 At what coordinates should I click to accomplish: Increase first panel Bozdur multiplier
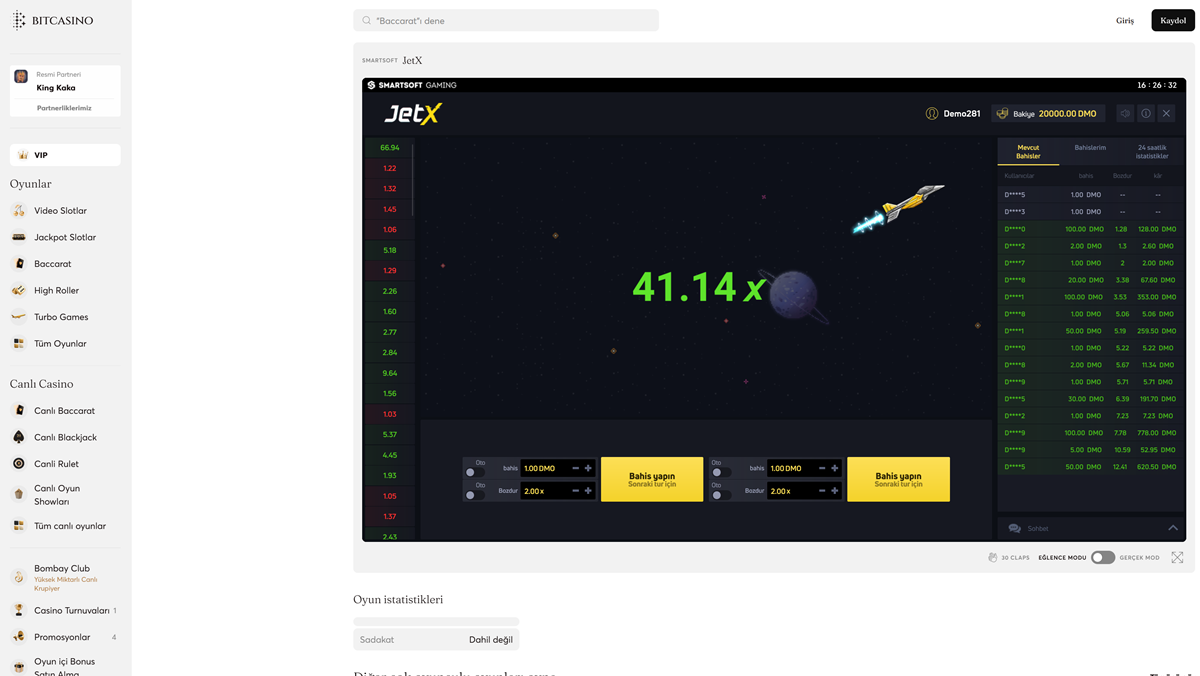point(588,491)
